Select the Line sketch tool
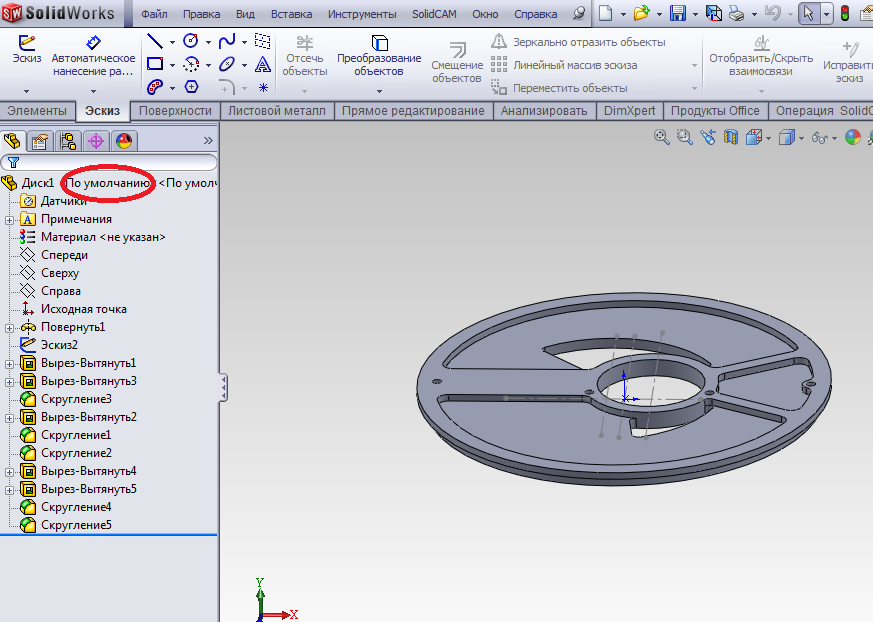The width and height of the screenshot is (873, 622). [x=155, y=41]
